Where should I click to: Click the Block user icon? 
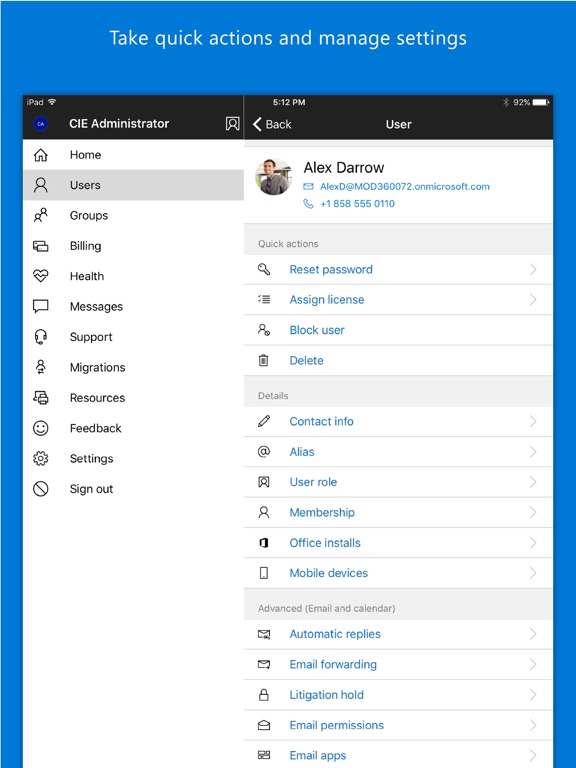click(x=264, y=330)
